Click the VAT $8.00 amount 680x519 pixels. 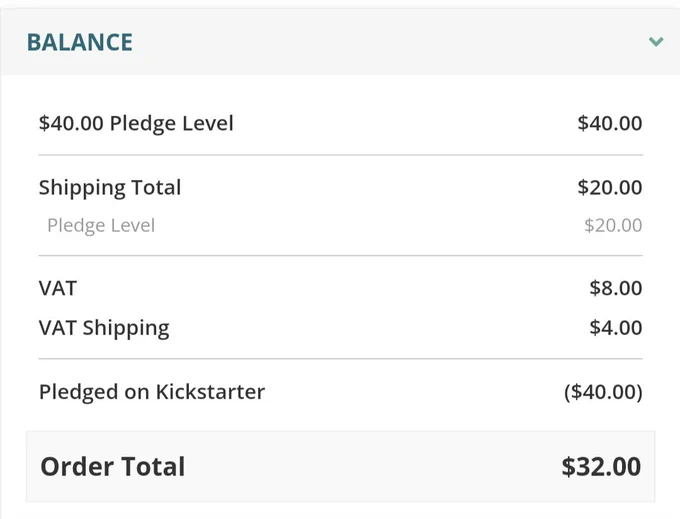click(x=616, y=288)
